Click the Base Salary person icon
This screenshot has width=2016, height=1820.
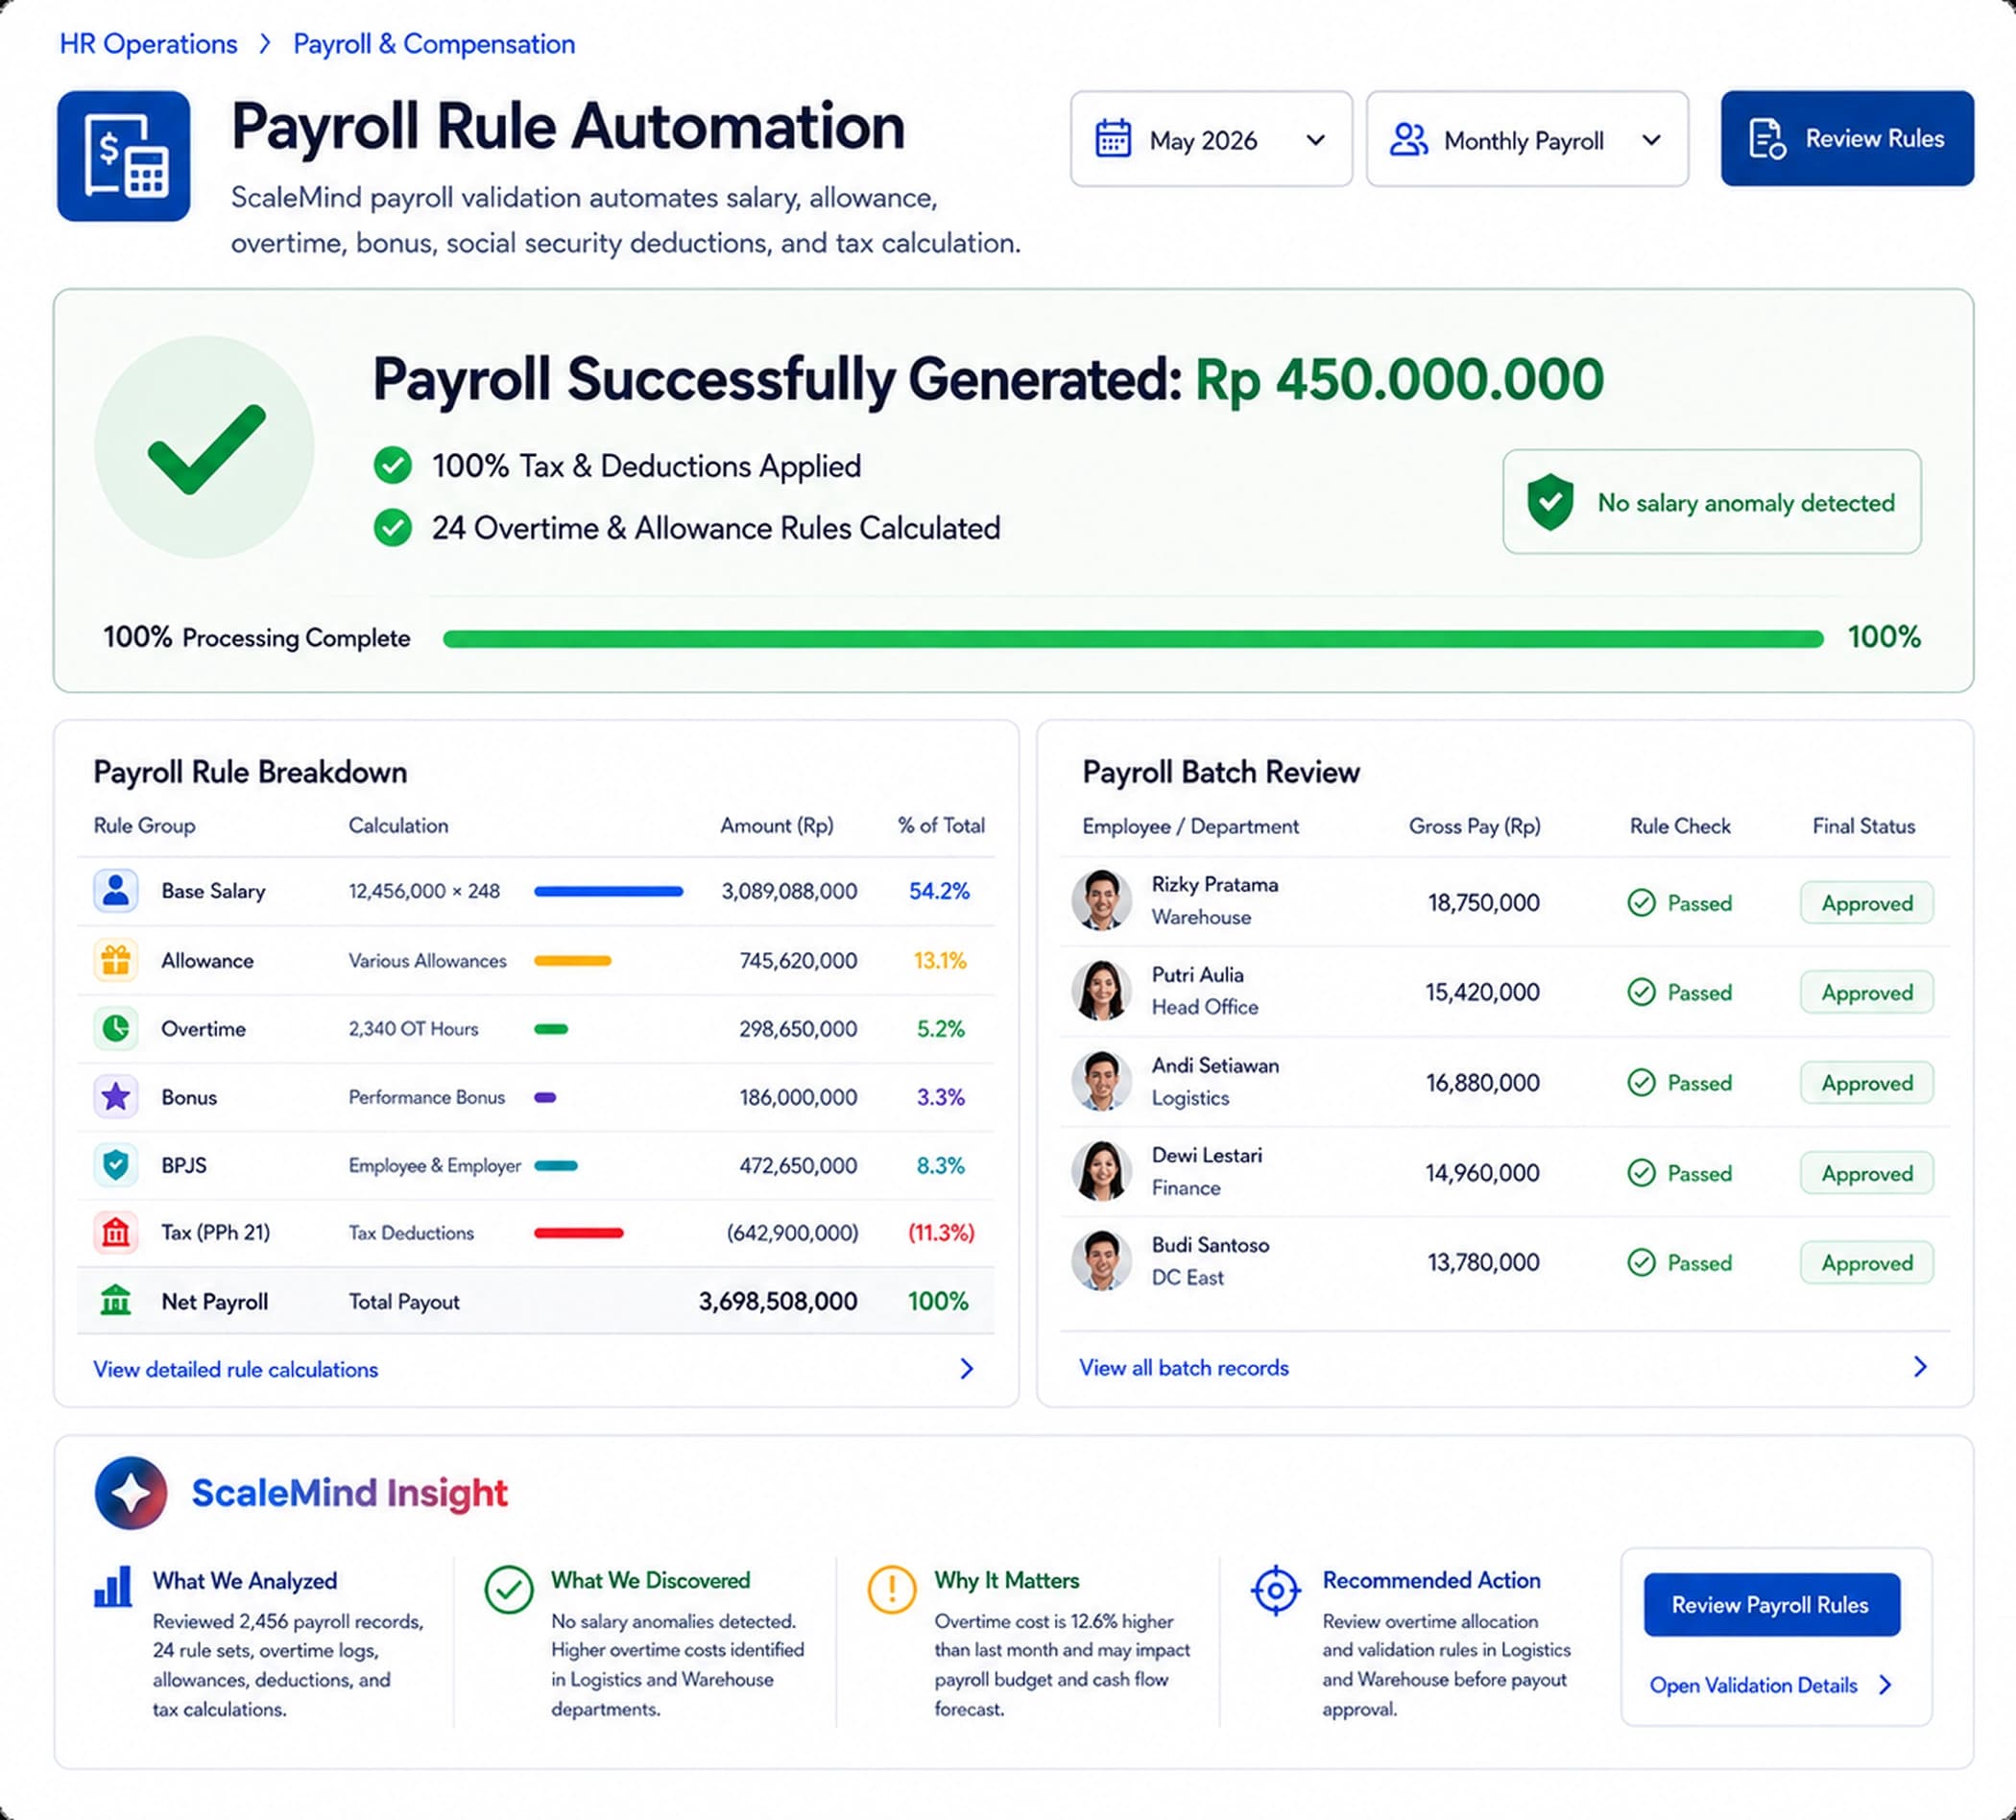[116, 890]
